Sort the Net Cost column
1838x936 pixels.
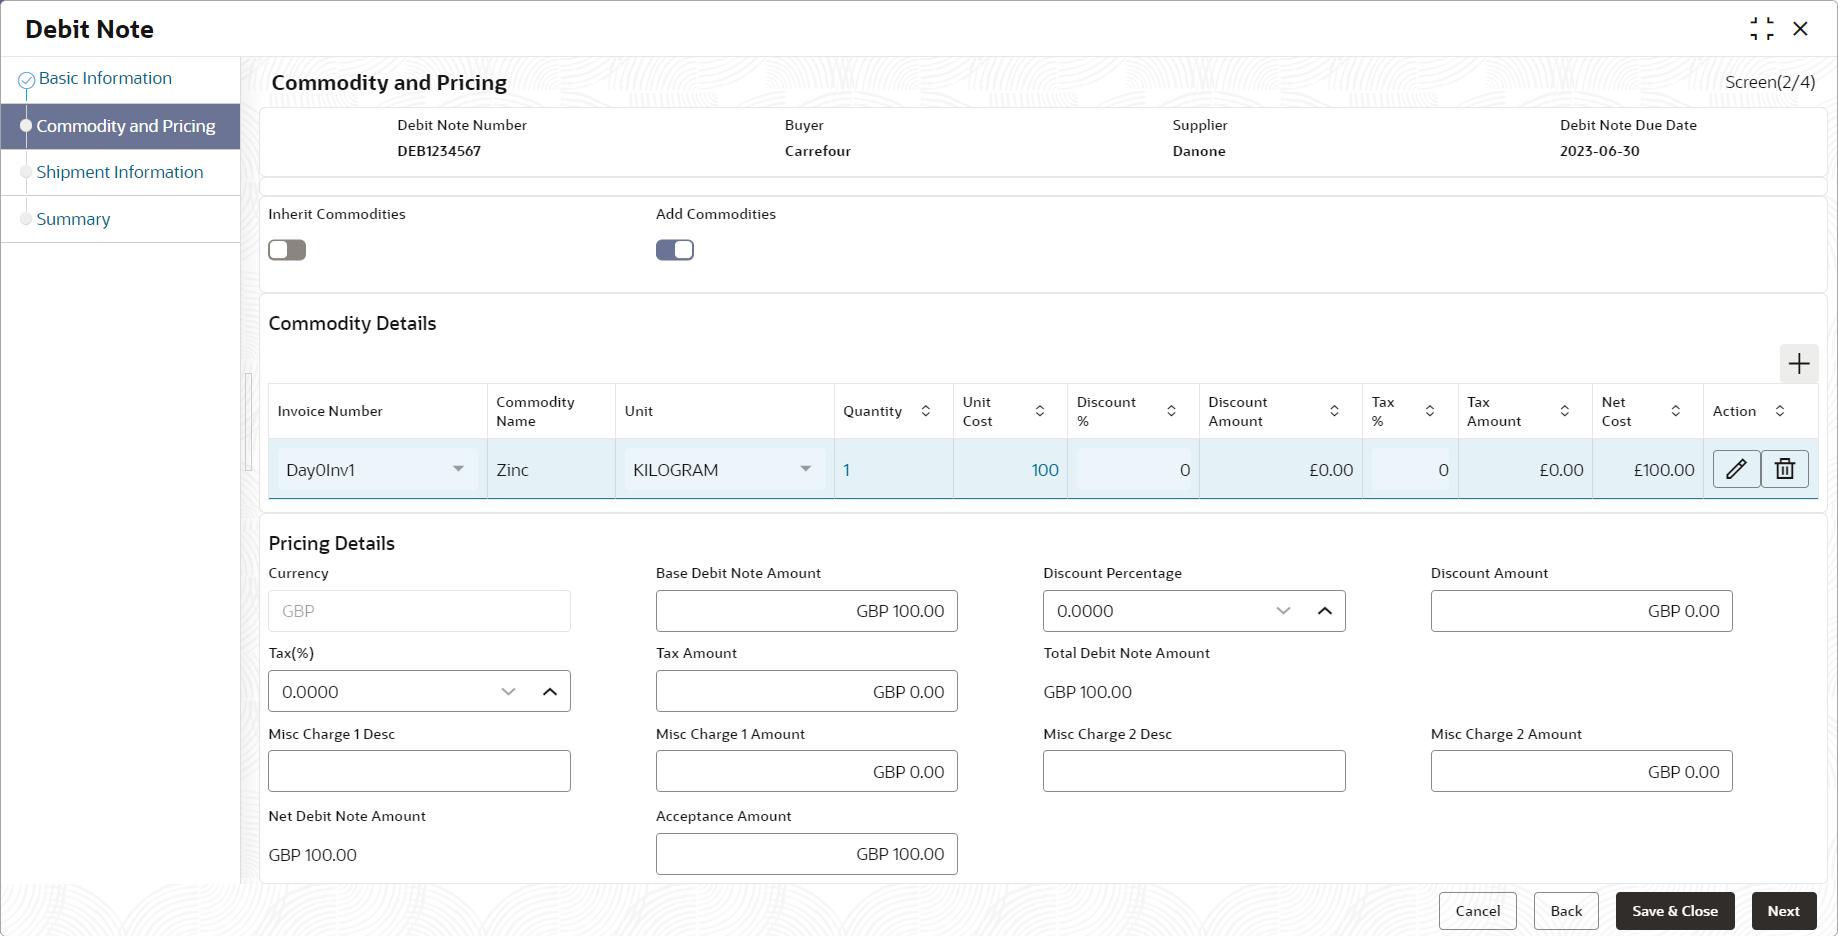point(1676,411)
